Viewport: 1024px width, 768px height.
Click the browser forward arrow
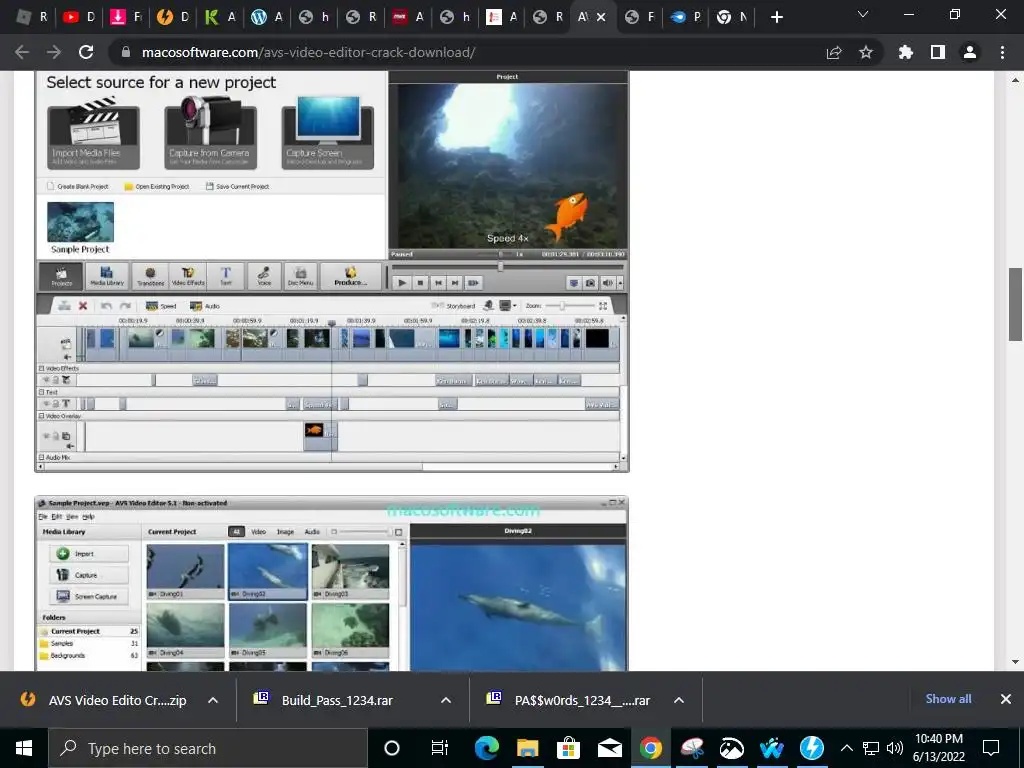[54, 52]
